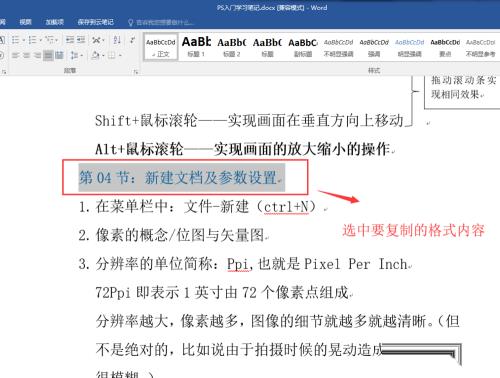Decrease the paragraph indent
500x378 pixels.
pyautogui.click(x=70, y=40)
